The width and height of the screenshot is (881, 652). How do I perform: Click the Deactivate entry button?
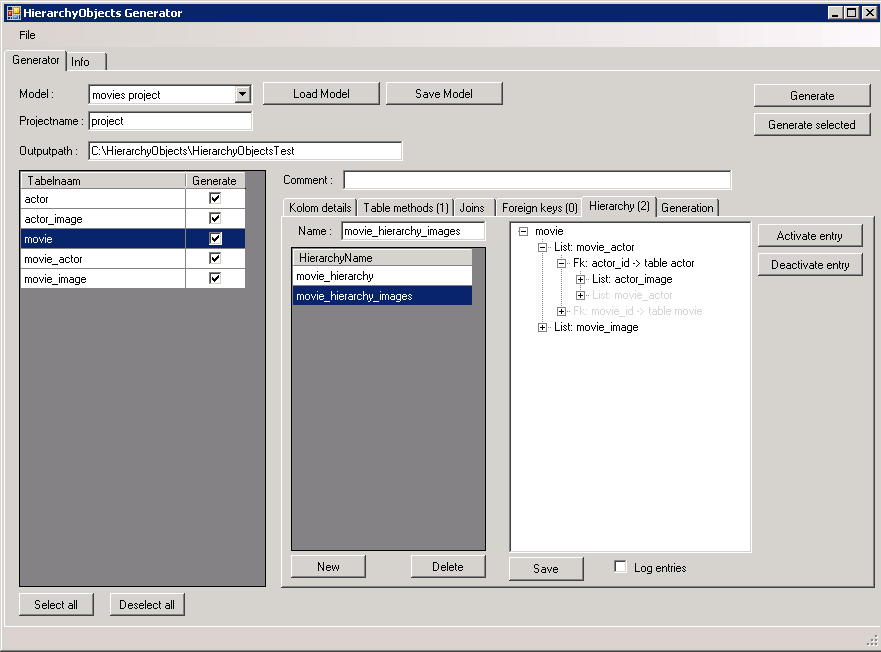(810, 265)
